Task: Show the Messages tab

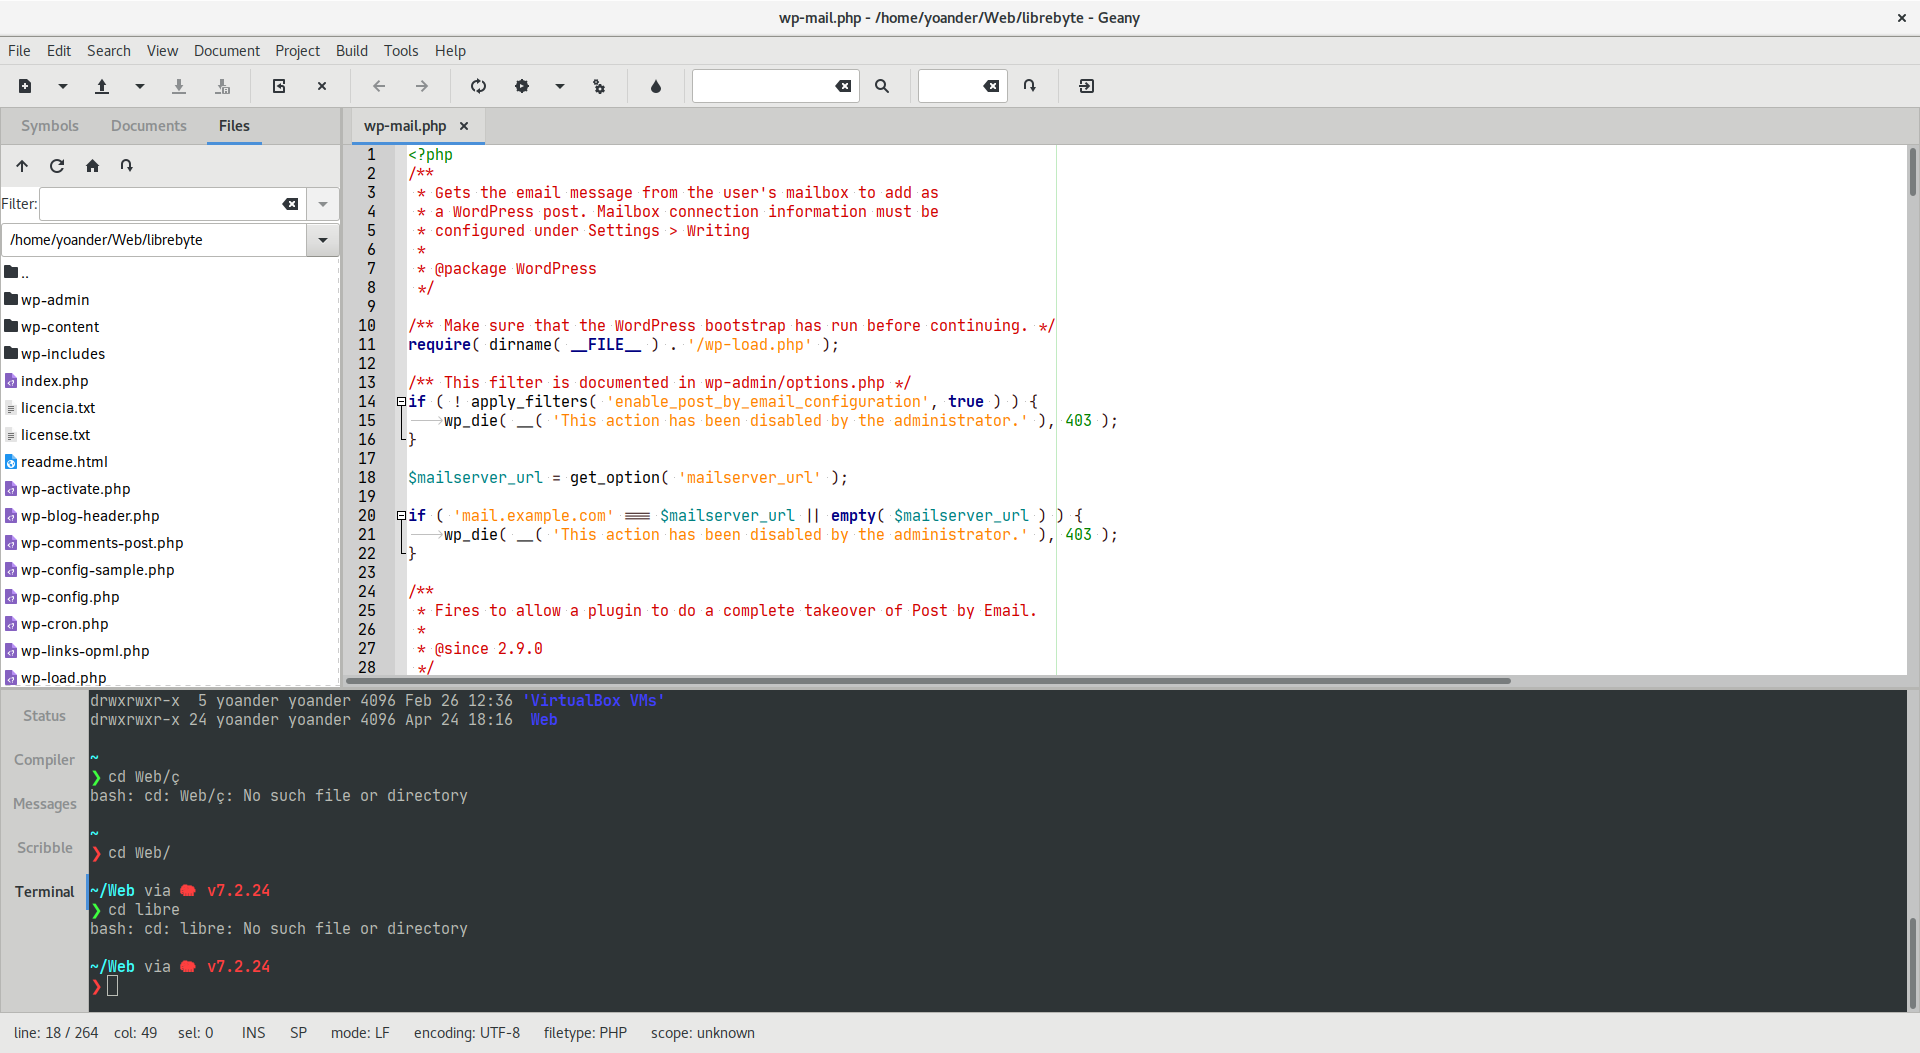Action: 44,804
